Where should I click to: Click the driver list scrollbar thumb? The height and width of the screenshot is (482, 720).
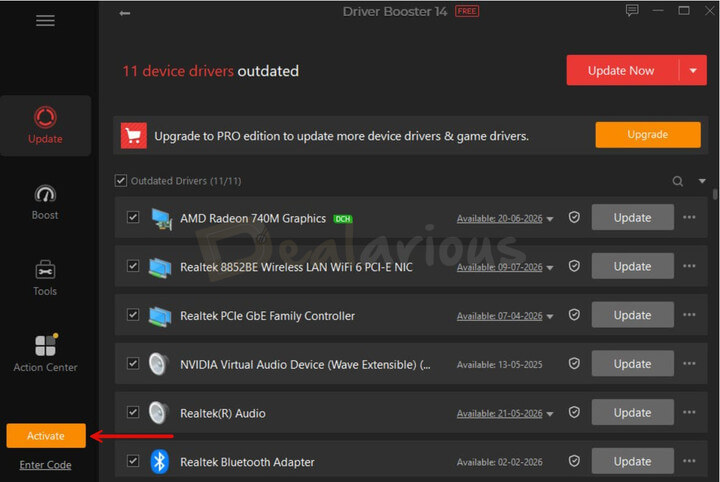(x=715, y=194)
